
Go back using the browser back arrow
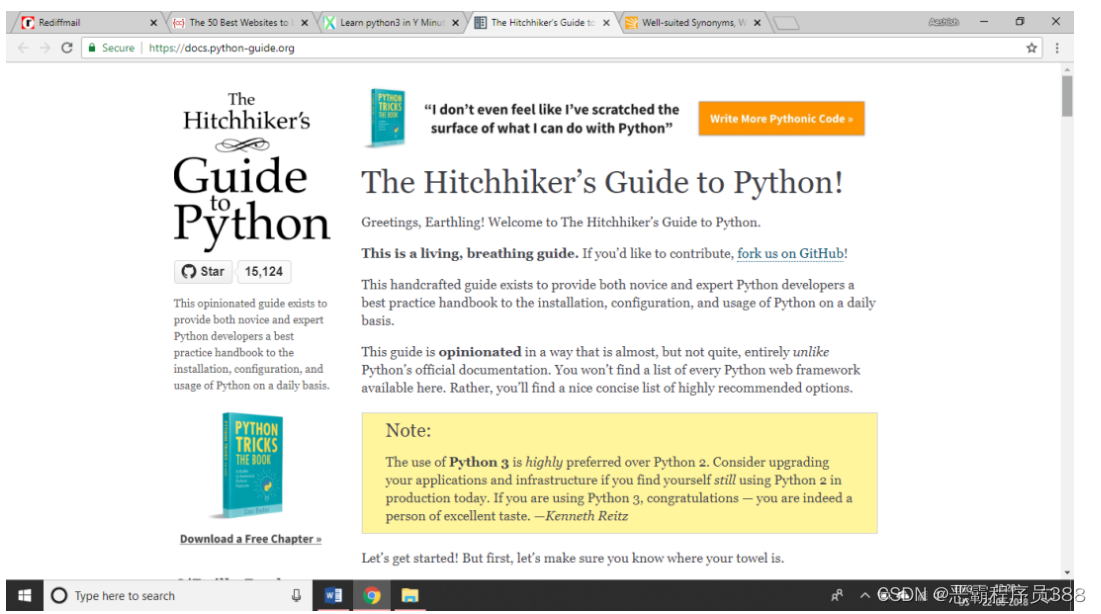tap(23, 48)
